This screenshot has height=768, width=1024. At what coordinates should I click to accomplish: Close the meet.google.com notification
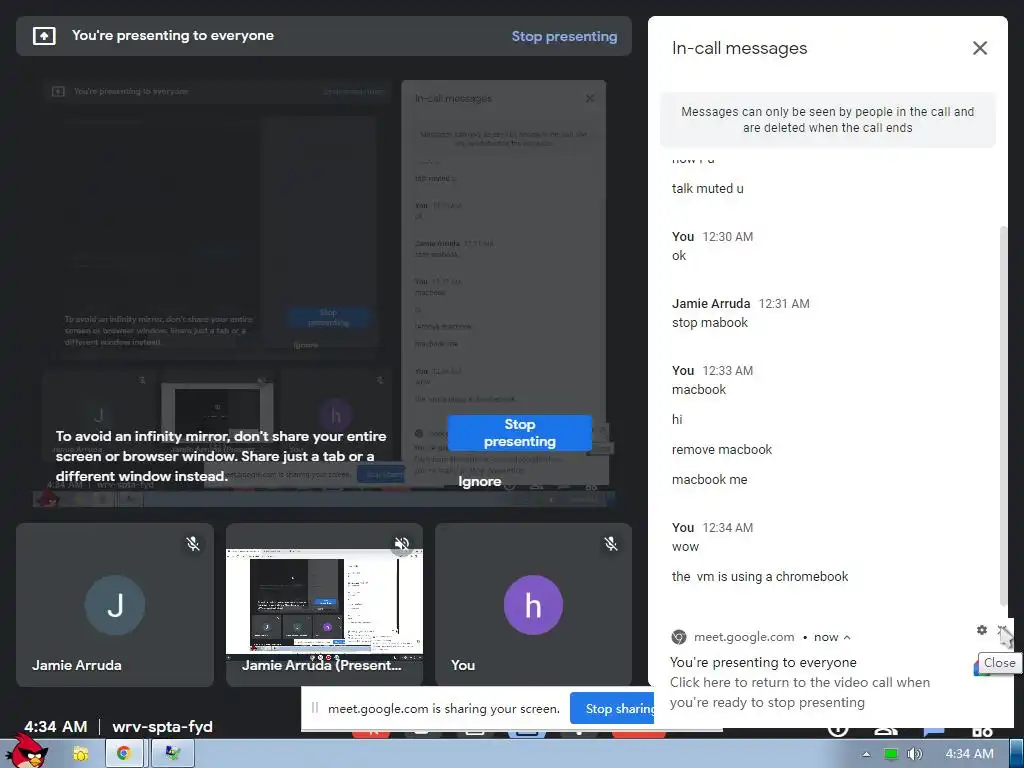coord(1002,630)
